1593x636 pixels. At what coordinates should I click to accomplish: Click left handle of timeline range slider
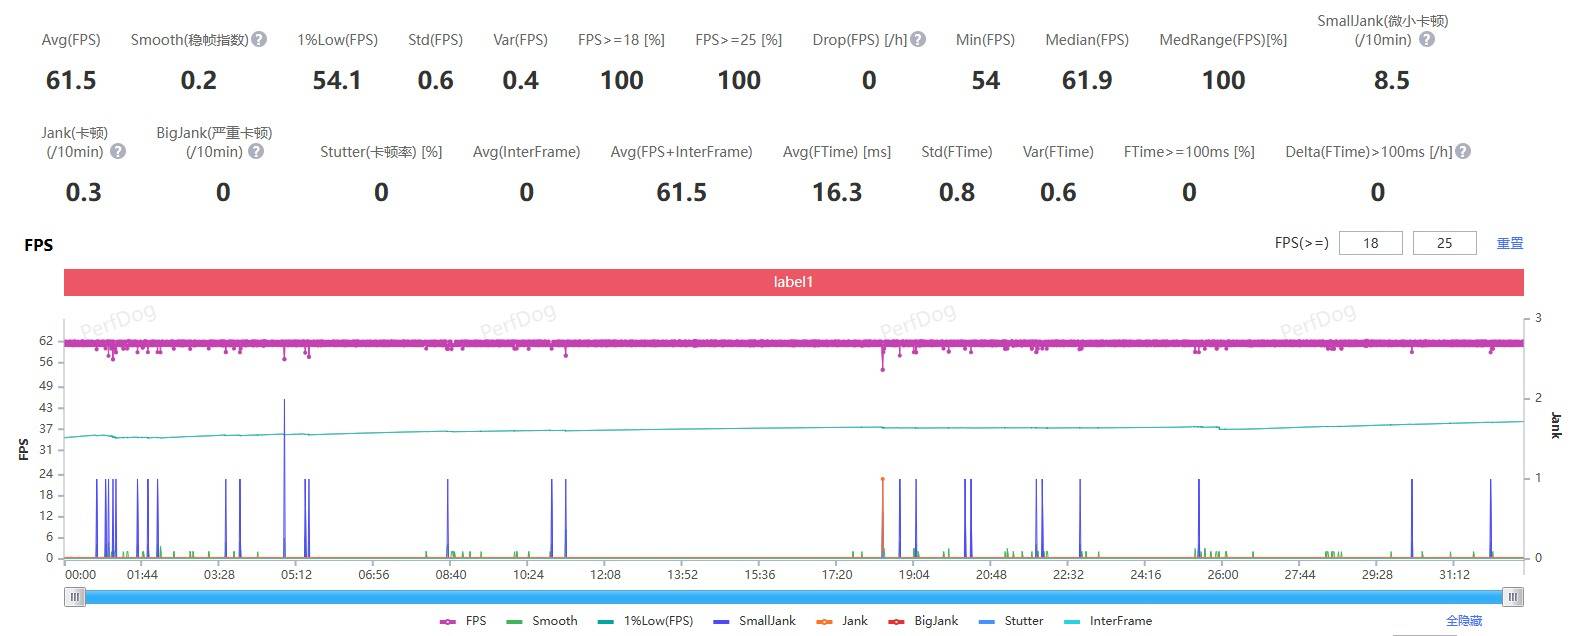coord(74,597)
